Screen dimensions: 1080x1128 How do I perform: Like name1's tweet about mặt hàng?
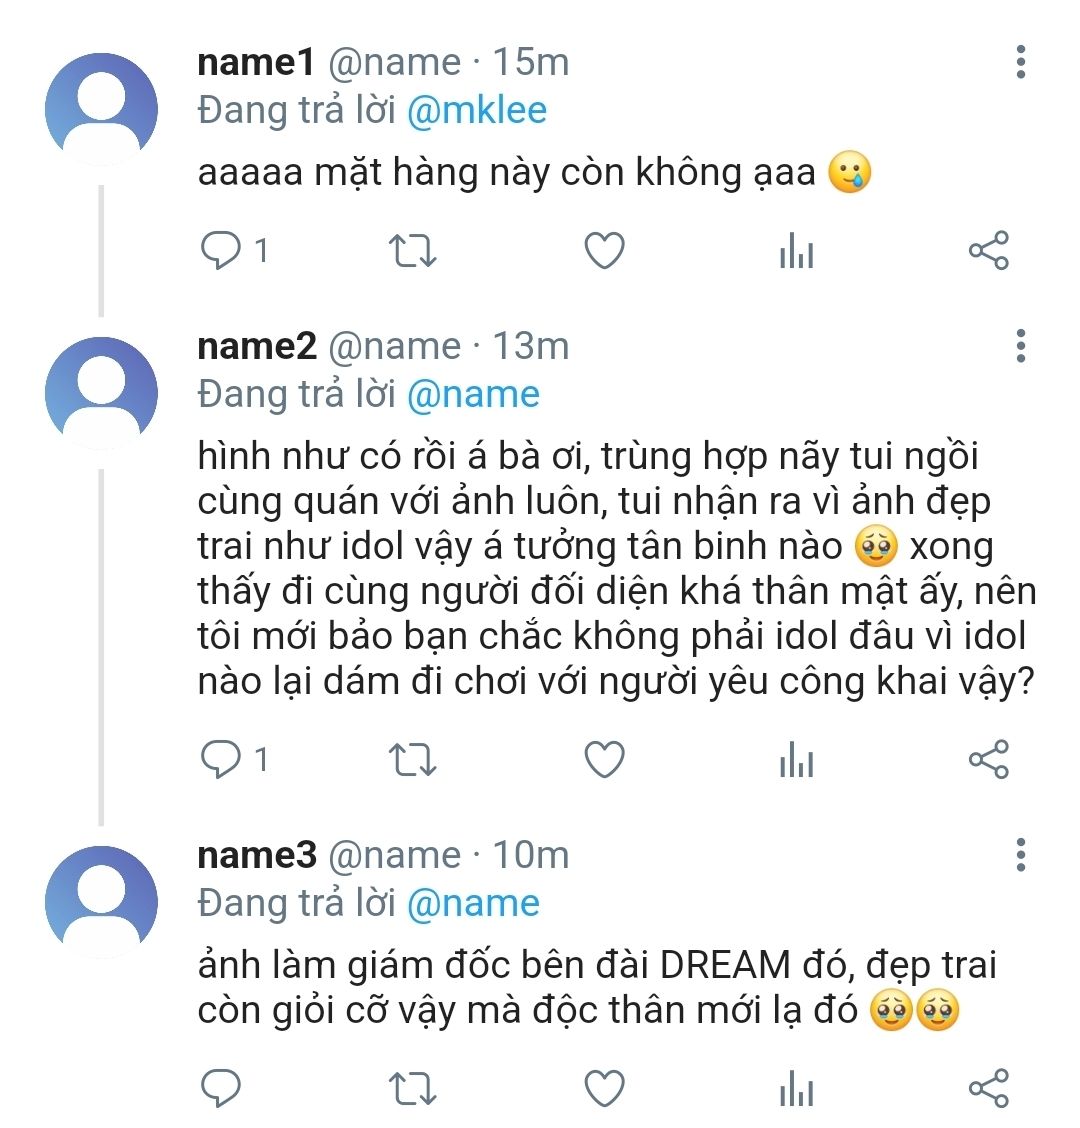point(604,251)
